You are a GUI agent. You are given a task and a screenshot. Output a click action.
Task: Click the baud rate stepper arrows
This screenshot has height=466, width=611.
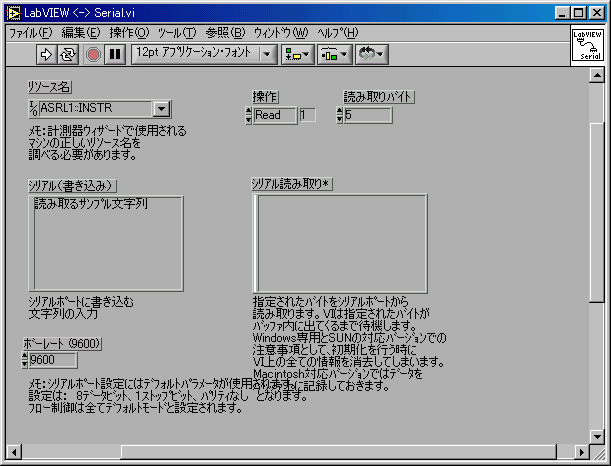coord(25,360)
